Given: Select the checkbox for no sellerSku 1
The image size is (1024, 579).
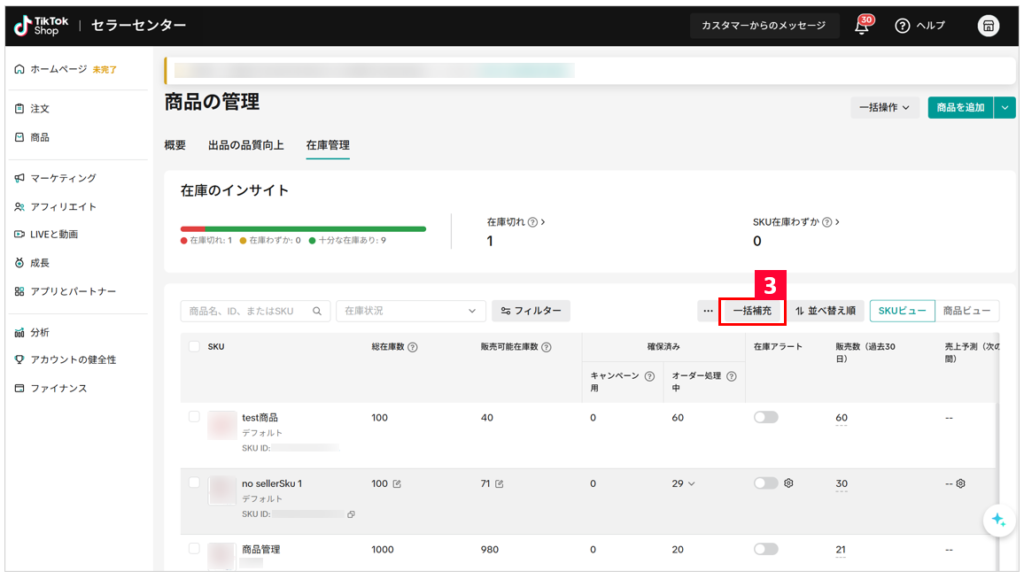Looking at the screenshot, I should (x=194, y=482).
